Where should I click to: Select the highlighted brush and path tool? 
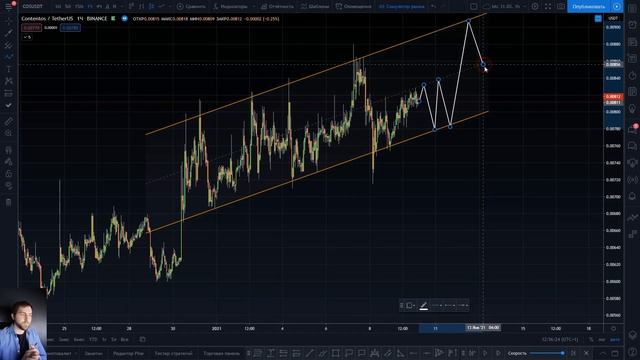8,57
